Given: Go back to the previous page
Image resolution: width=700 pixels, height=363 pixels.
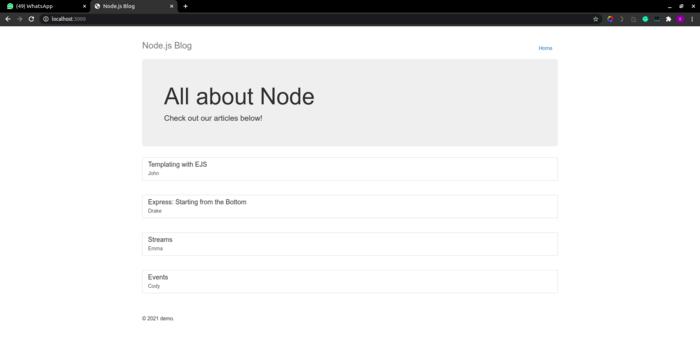Looking at the screenshot, I should pyautogui.click(x=8, y=19).
